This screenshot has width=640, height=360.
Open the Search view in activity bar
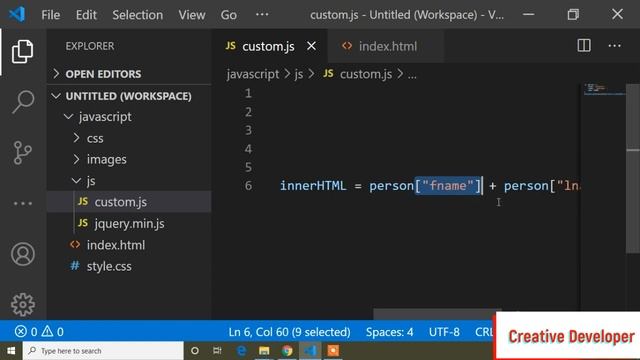(x=23, y=102)
